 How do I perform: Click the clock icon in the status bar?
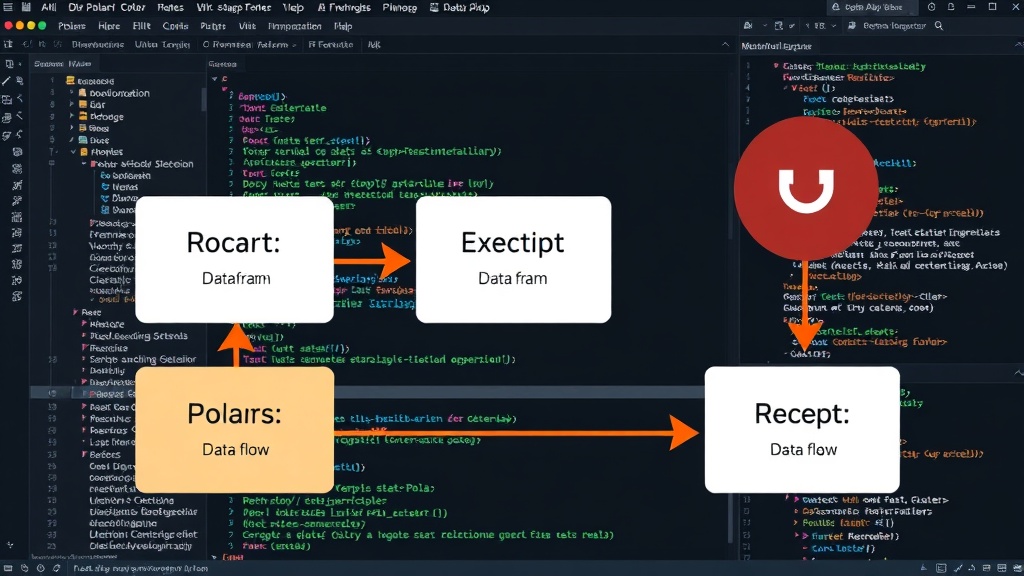tap(40, 568)
